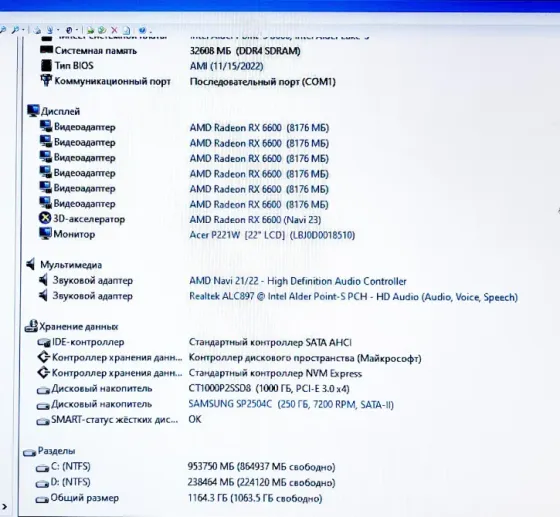
Task: Open the Realtek ALC897 audio link
Action: coord(353,297)
